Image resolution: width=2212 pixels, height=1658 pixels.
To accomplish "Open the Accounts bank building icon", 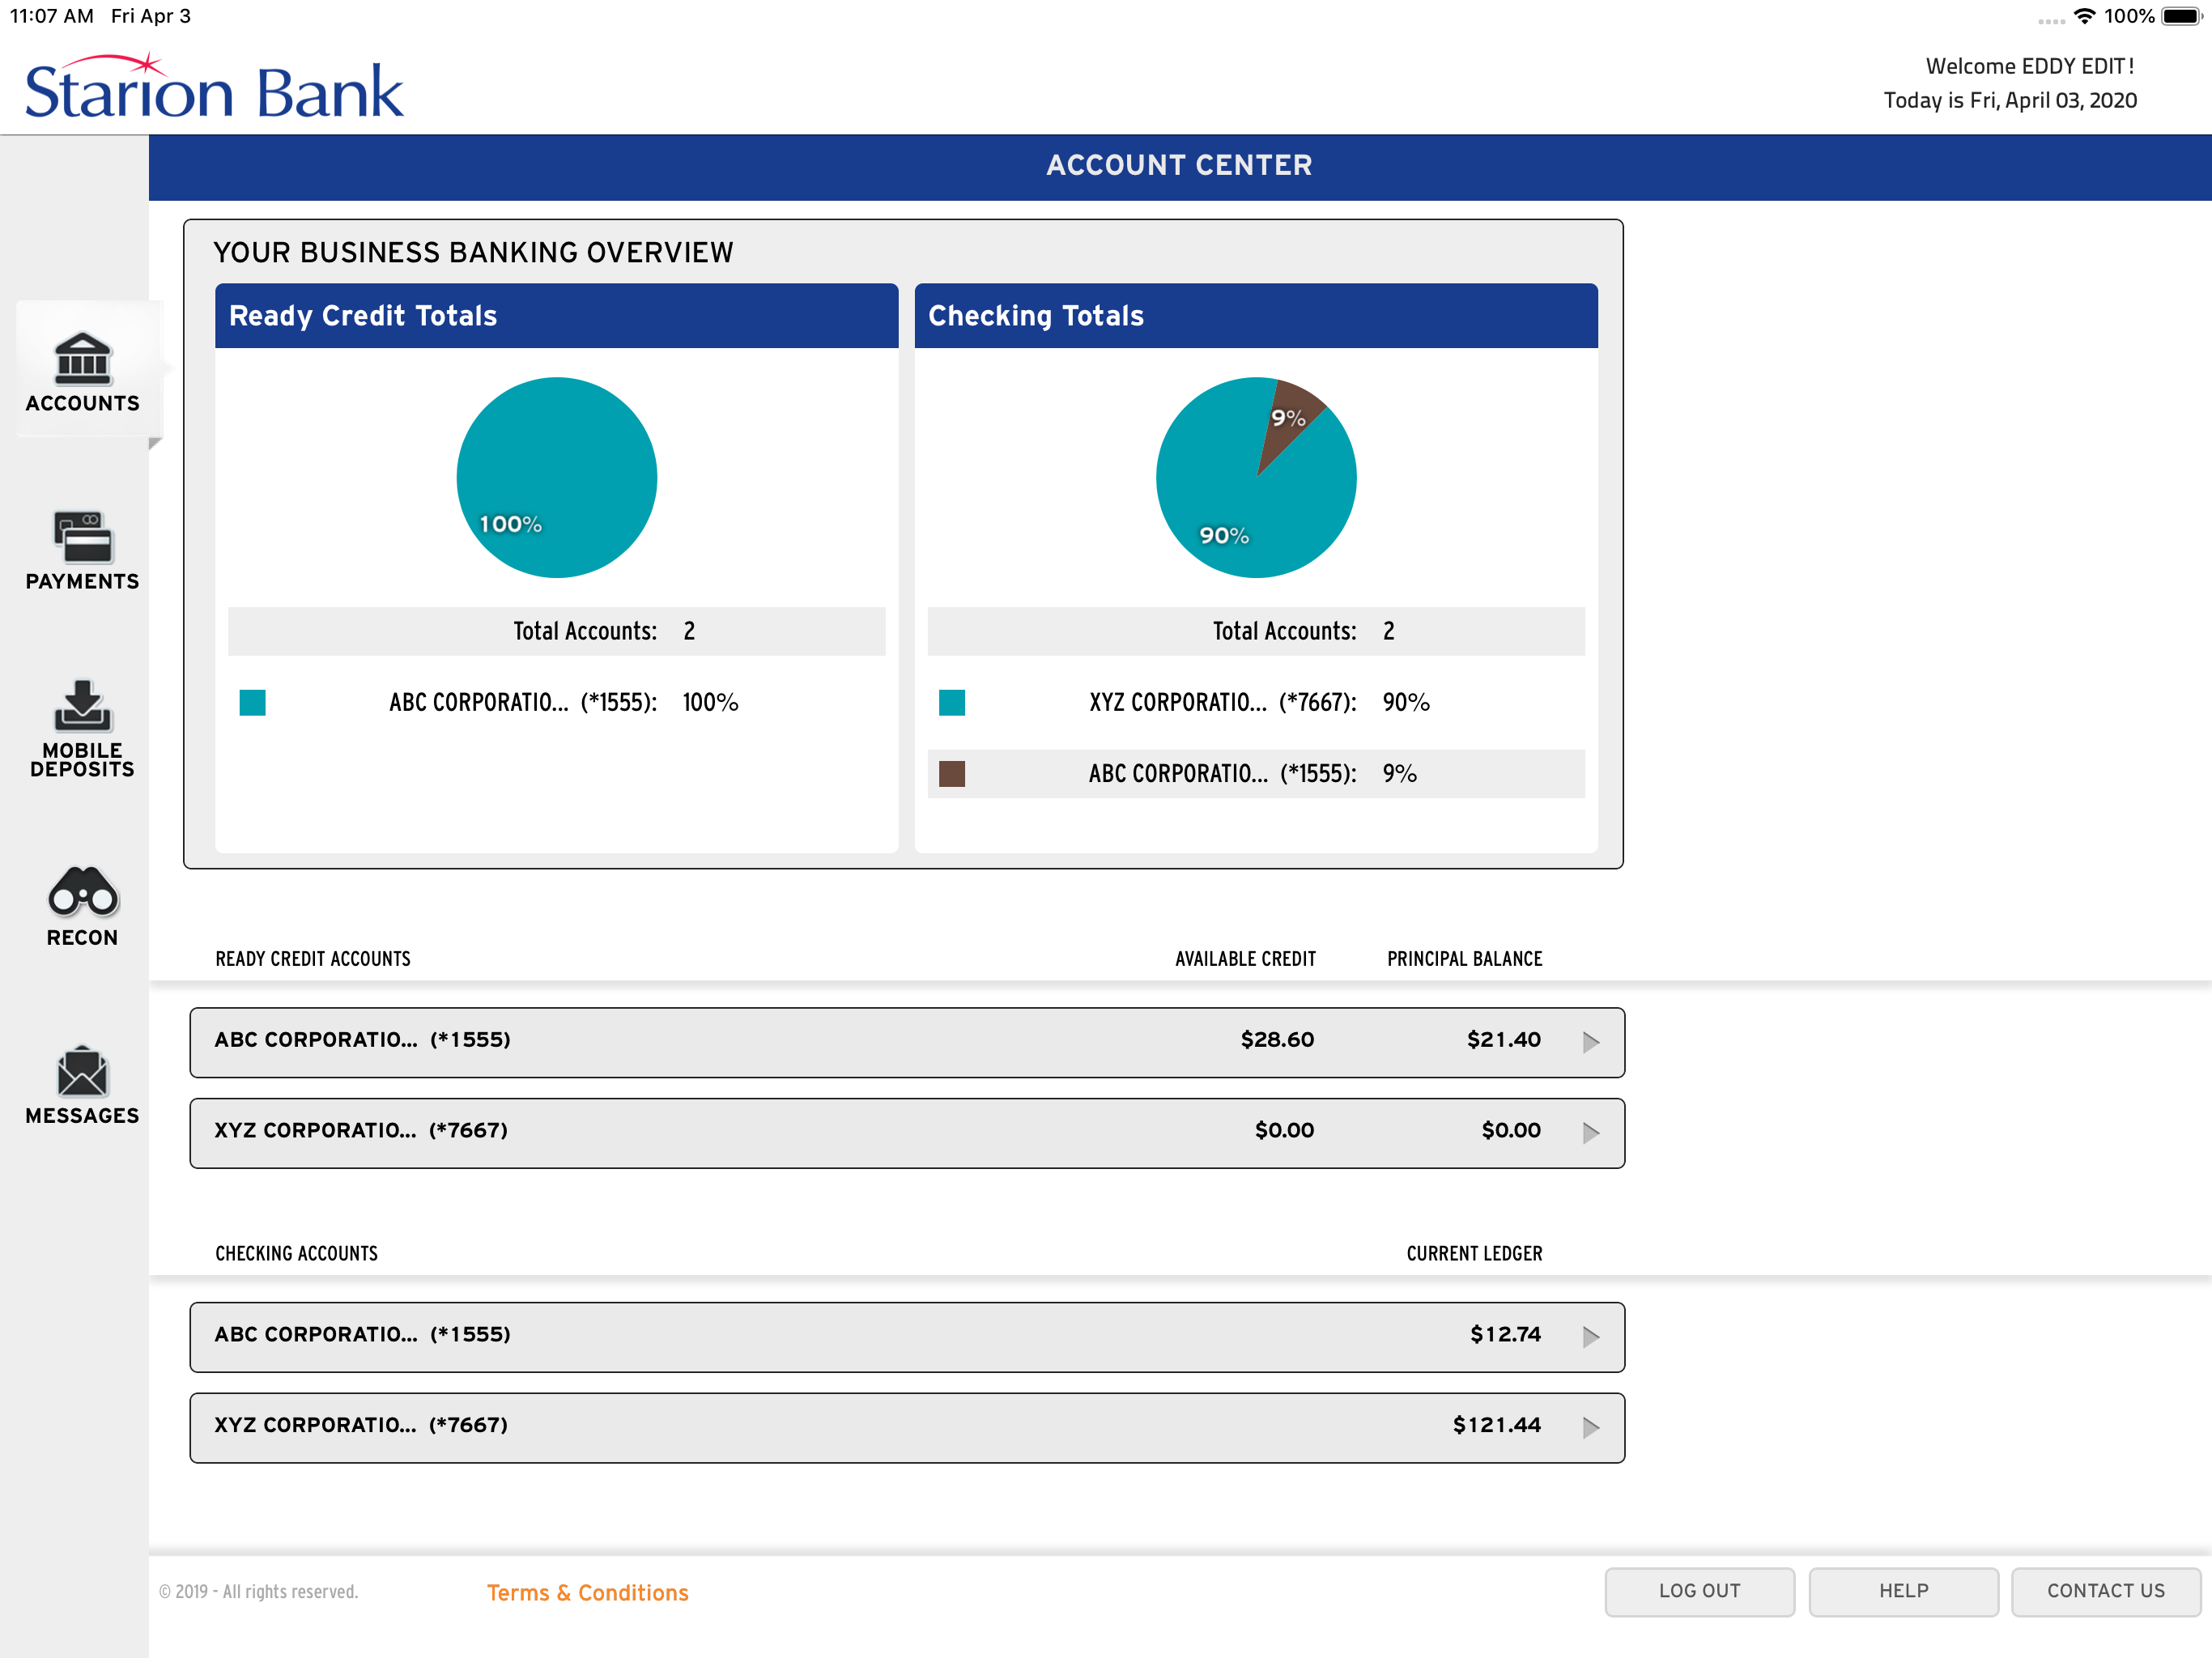I will pyautogui.click(x=82, y=359).
